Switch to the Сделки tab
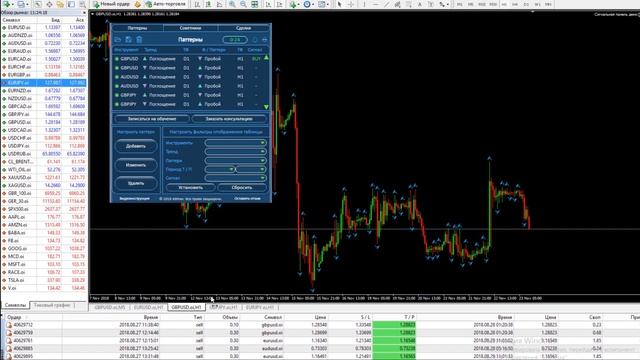Image resolution: width=640 pixels, height=360 pixels. click(x=244, y=28)
